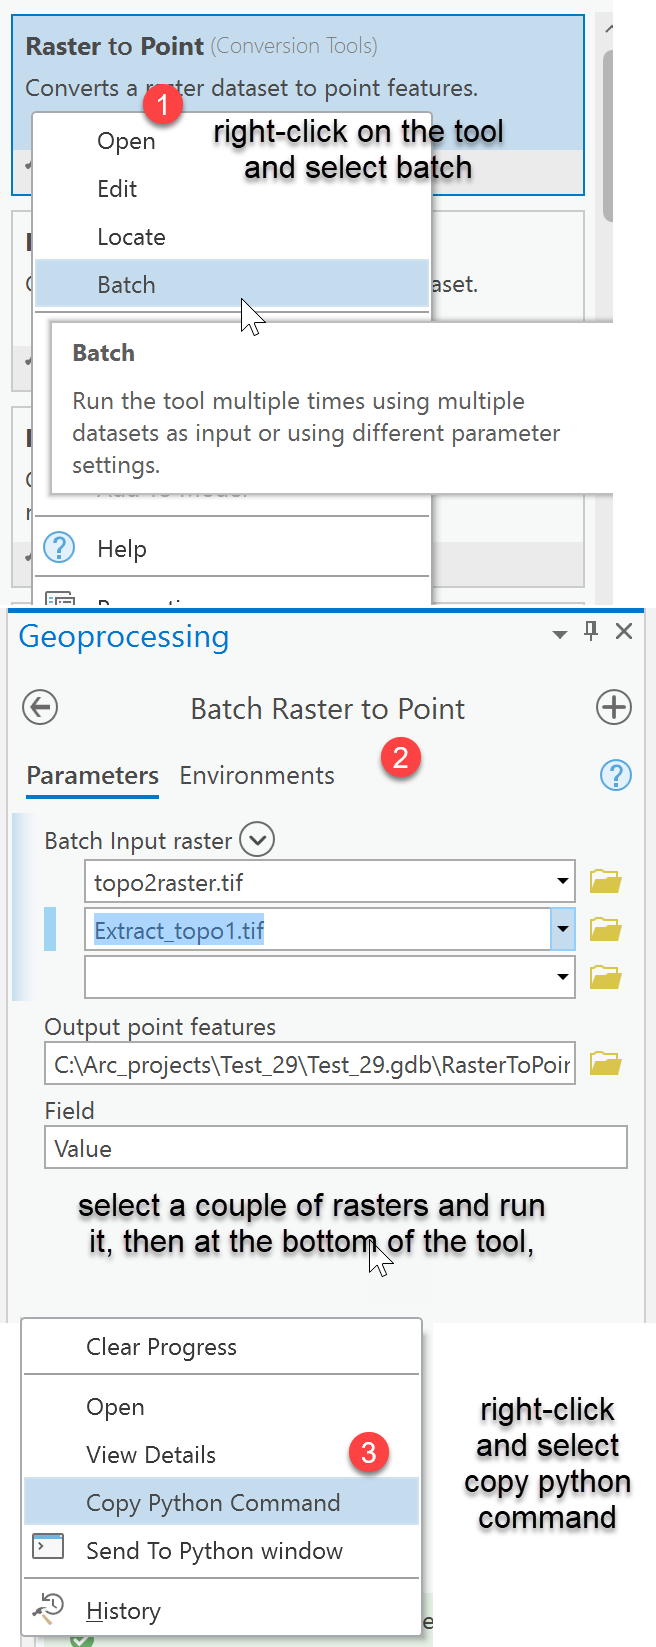This screenshot has height=1647, width=656.
Task: Open the Extract_topo1.tif dropdown list
Action: [x=562, y=929]
